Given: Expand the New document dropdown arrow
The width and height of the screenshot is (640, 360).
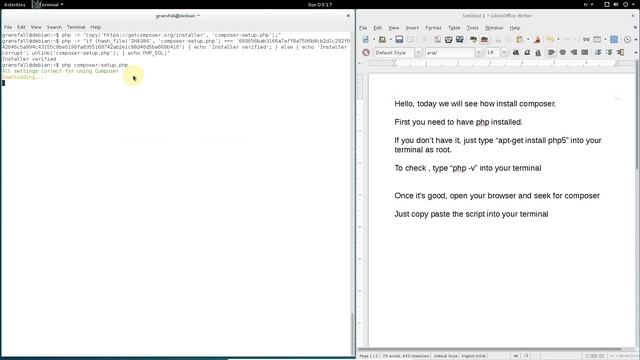Looking at the screenshot, I should coord(374,40).
